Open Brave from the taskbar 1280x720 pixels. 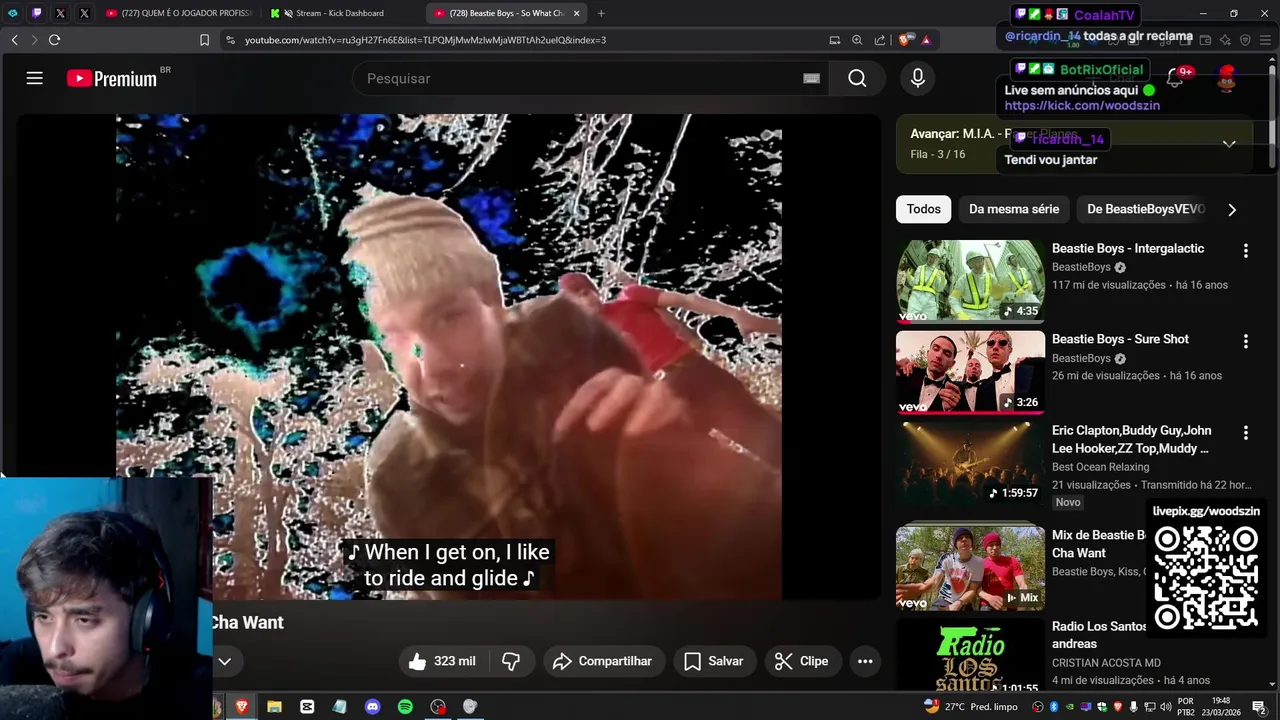[242, 706]
